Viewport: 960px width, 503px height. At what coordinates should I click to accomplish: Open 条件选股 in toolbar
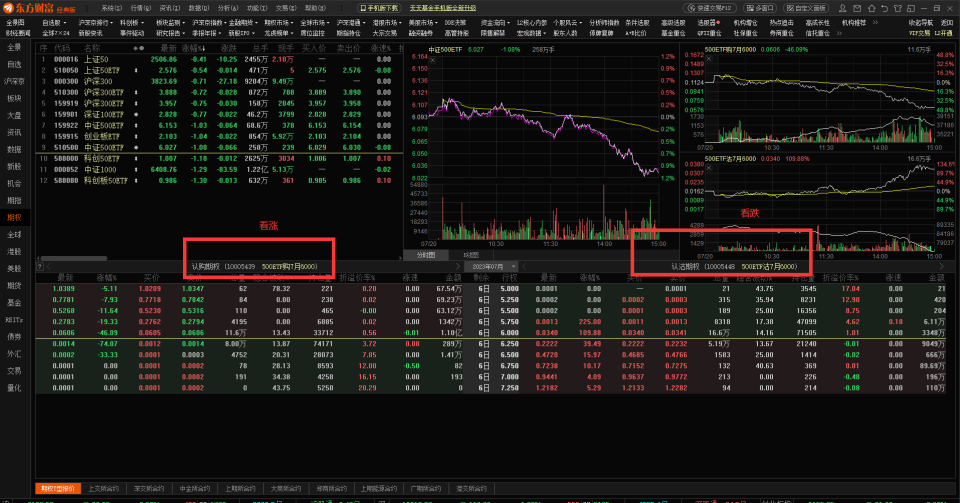[x=637, y=23]
